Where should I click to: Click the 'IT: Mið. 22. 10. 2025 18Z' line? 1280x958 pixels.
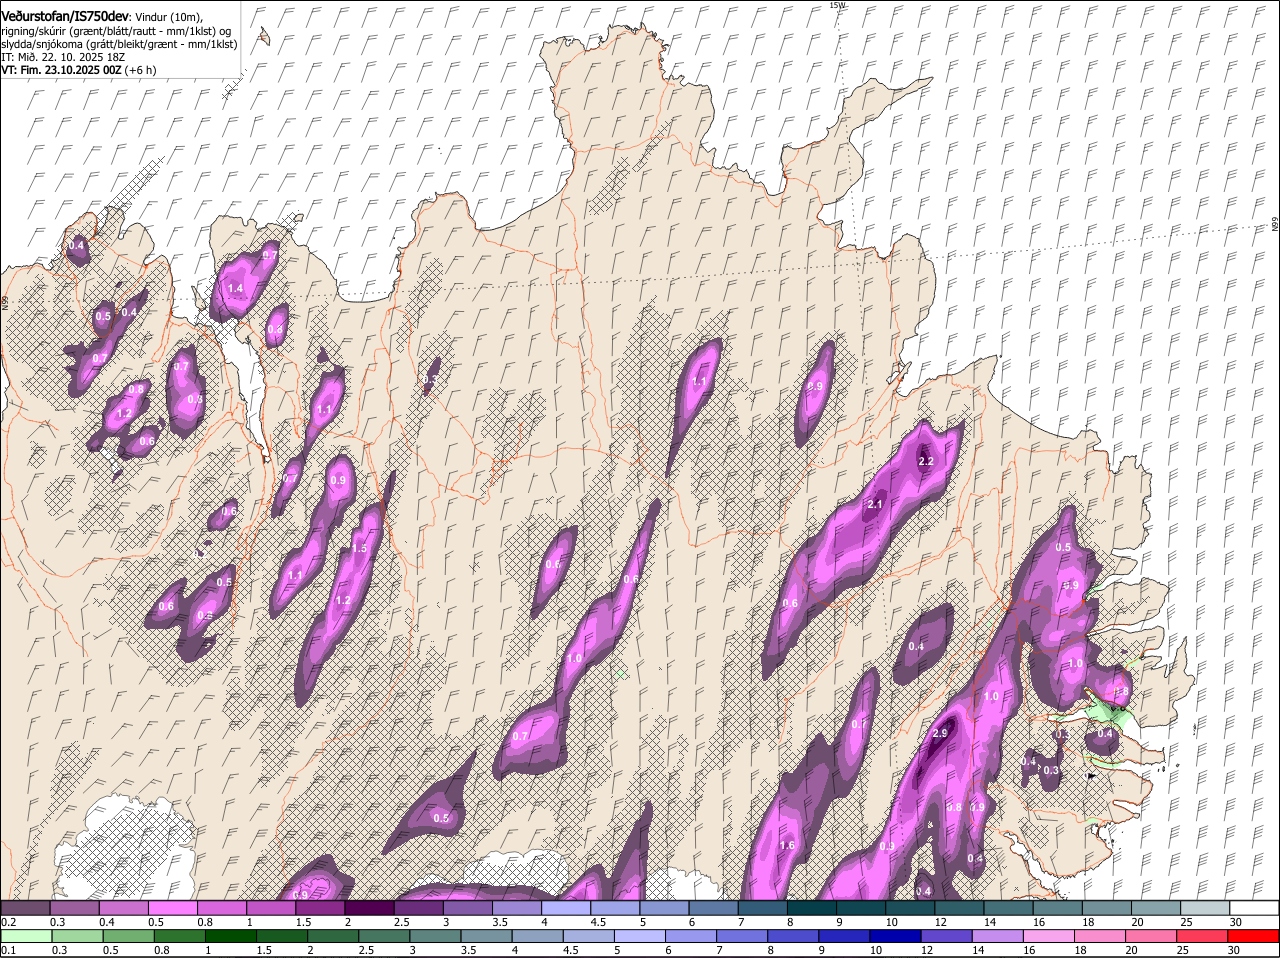61,57
